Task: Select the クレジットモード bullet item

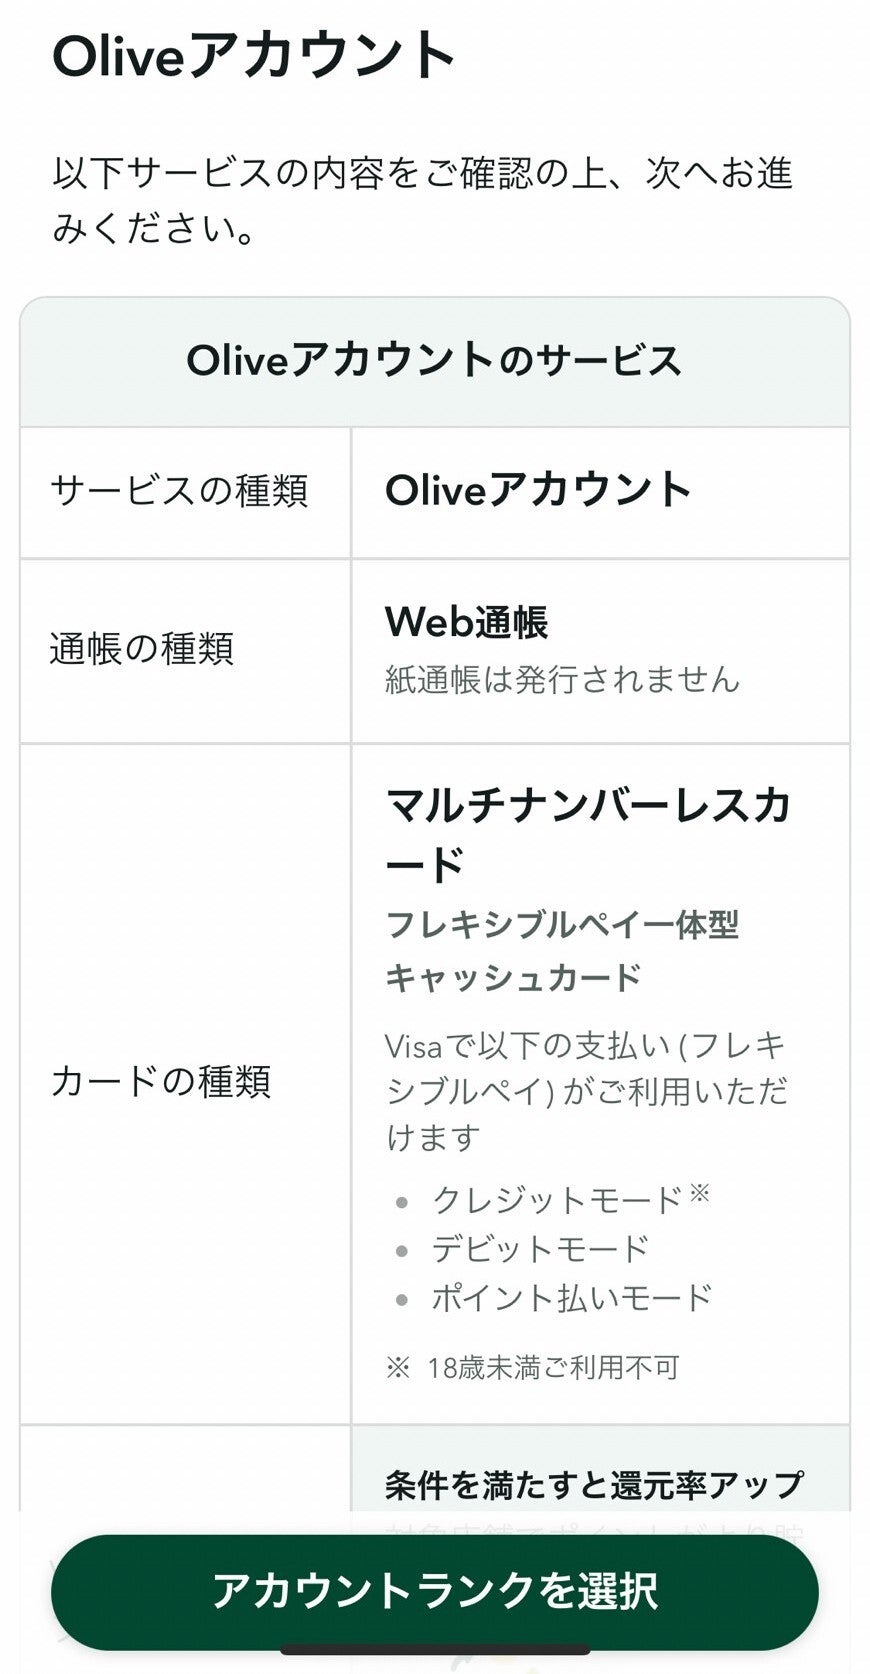Action: (x=560, y=1196)
